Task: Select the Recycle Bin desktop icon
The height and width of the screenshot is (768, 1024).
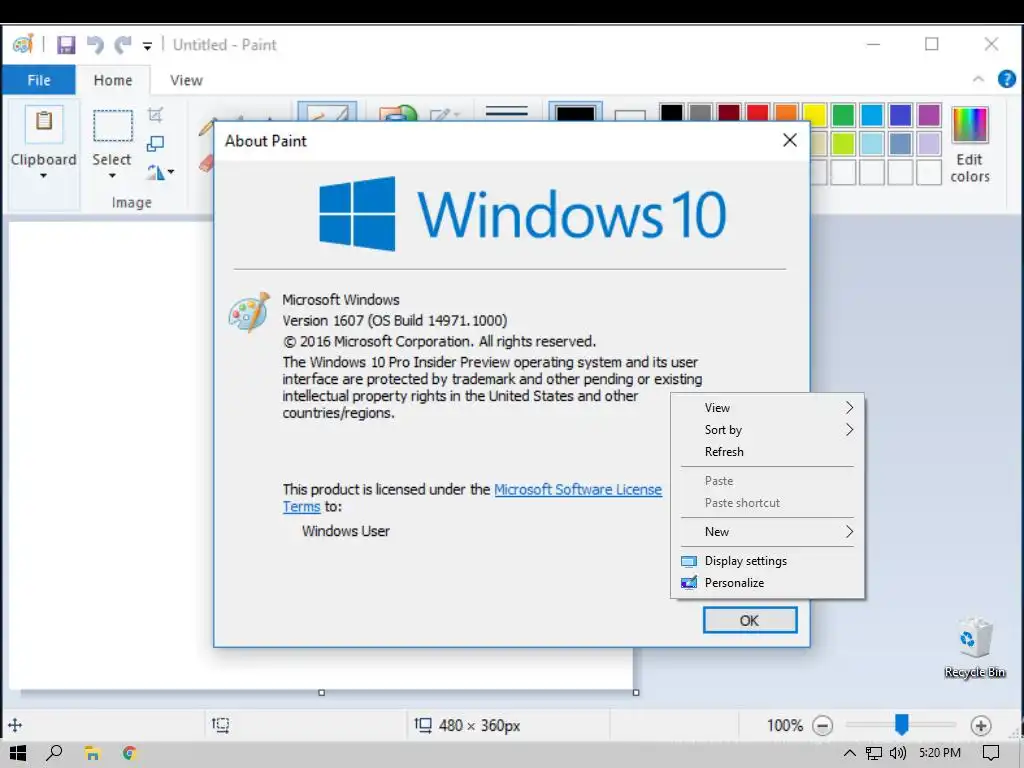Action: click(x=974, y=647)
